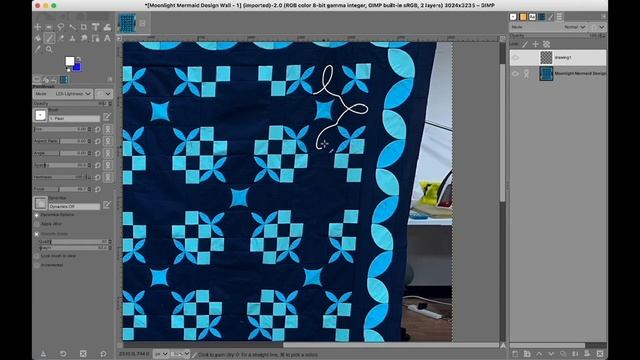The width and height of the screenshot is (640, 360).
Task: Select the Color Picker tool
Action: click(x=38, y=50)
